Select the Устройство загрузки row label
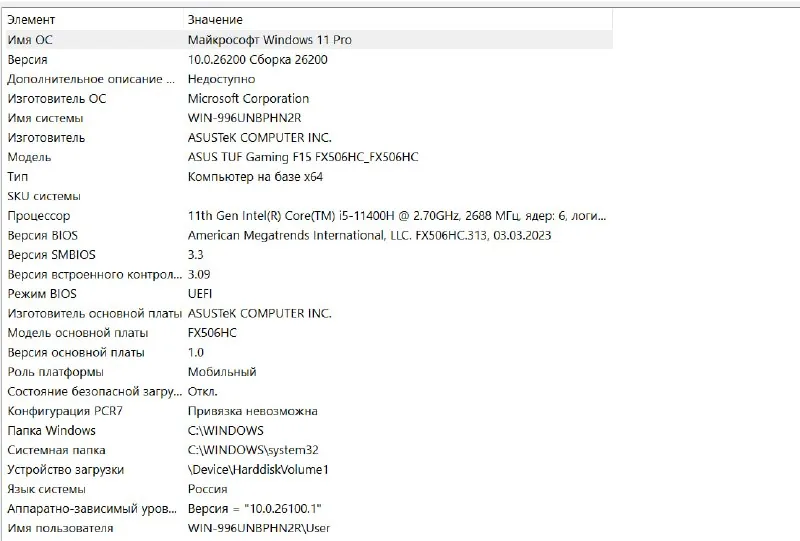800x541 pixels. coord(66,470)
